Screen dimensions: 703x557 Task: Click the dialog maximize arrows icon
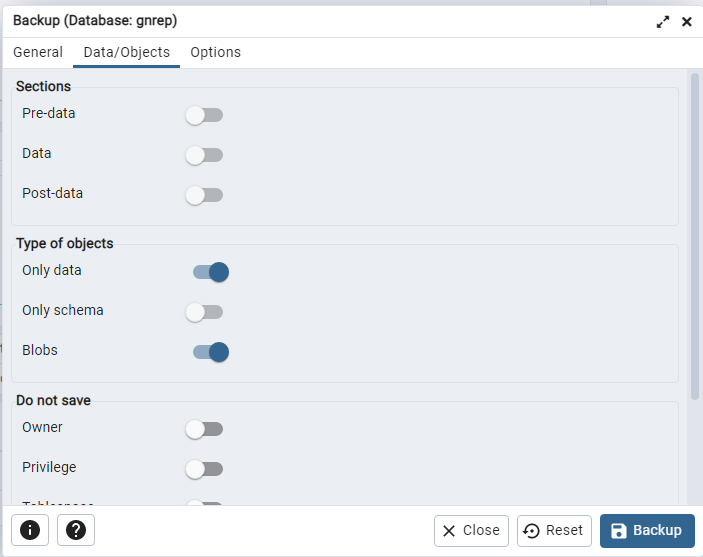click(663, 21)
